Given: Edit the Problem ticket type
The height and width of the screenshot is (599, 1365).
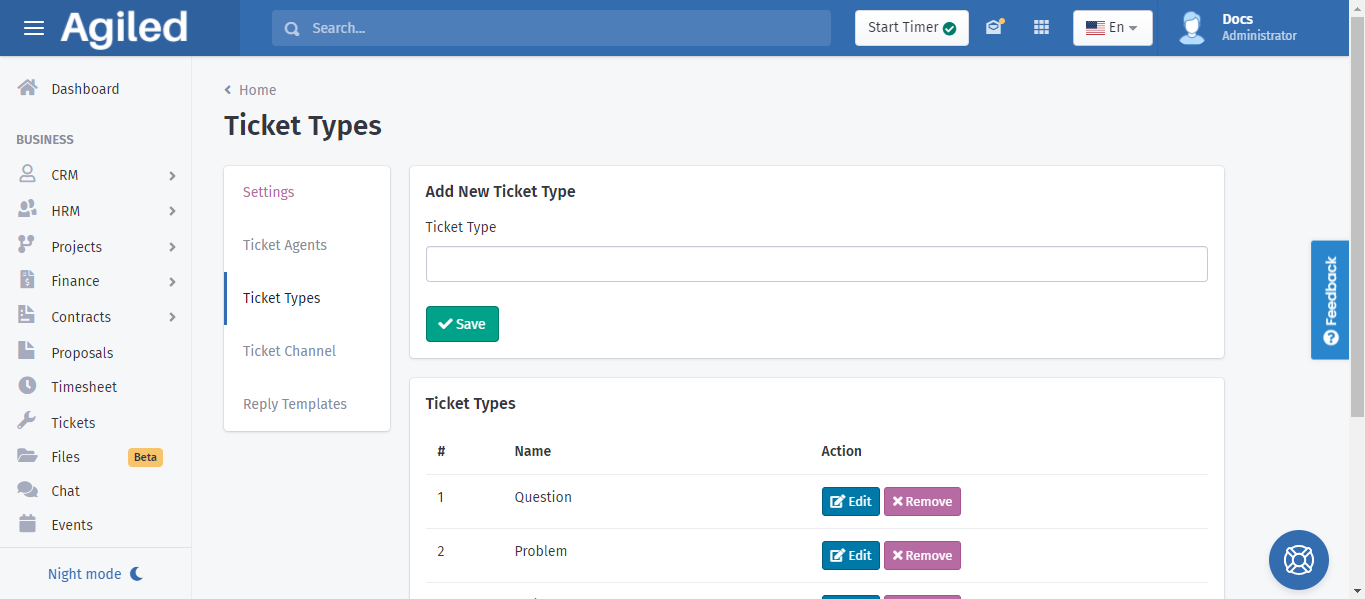Looking at the screenshot, I should coord(850,556).
